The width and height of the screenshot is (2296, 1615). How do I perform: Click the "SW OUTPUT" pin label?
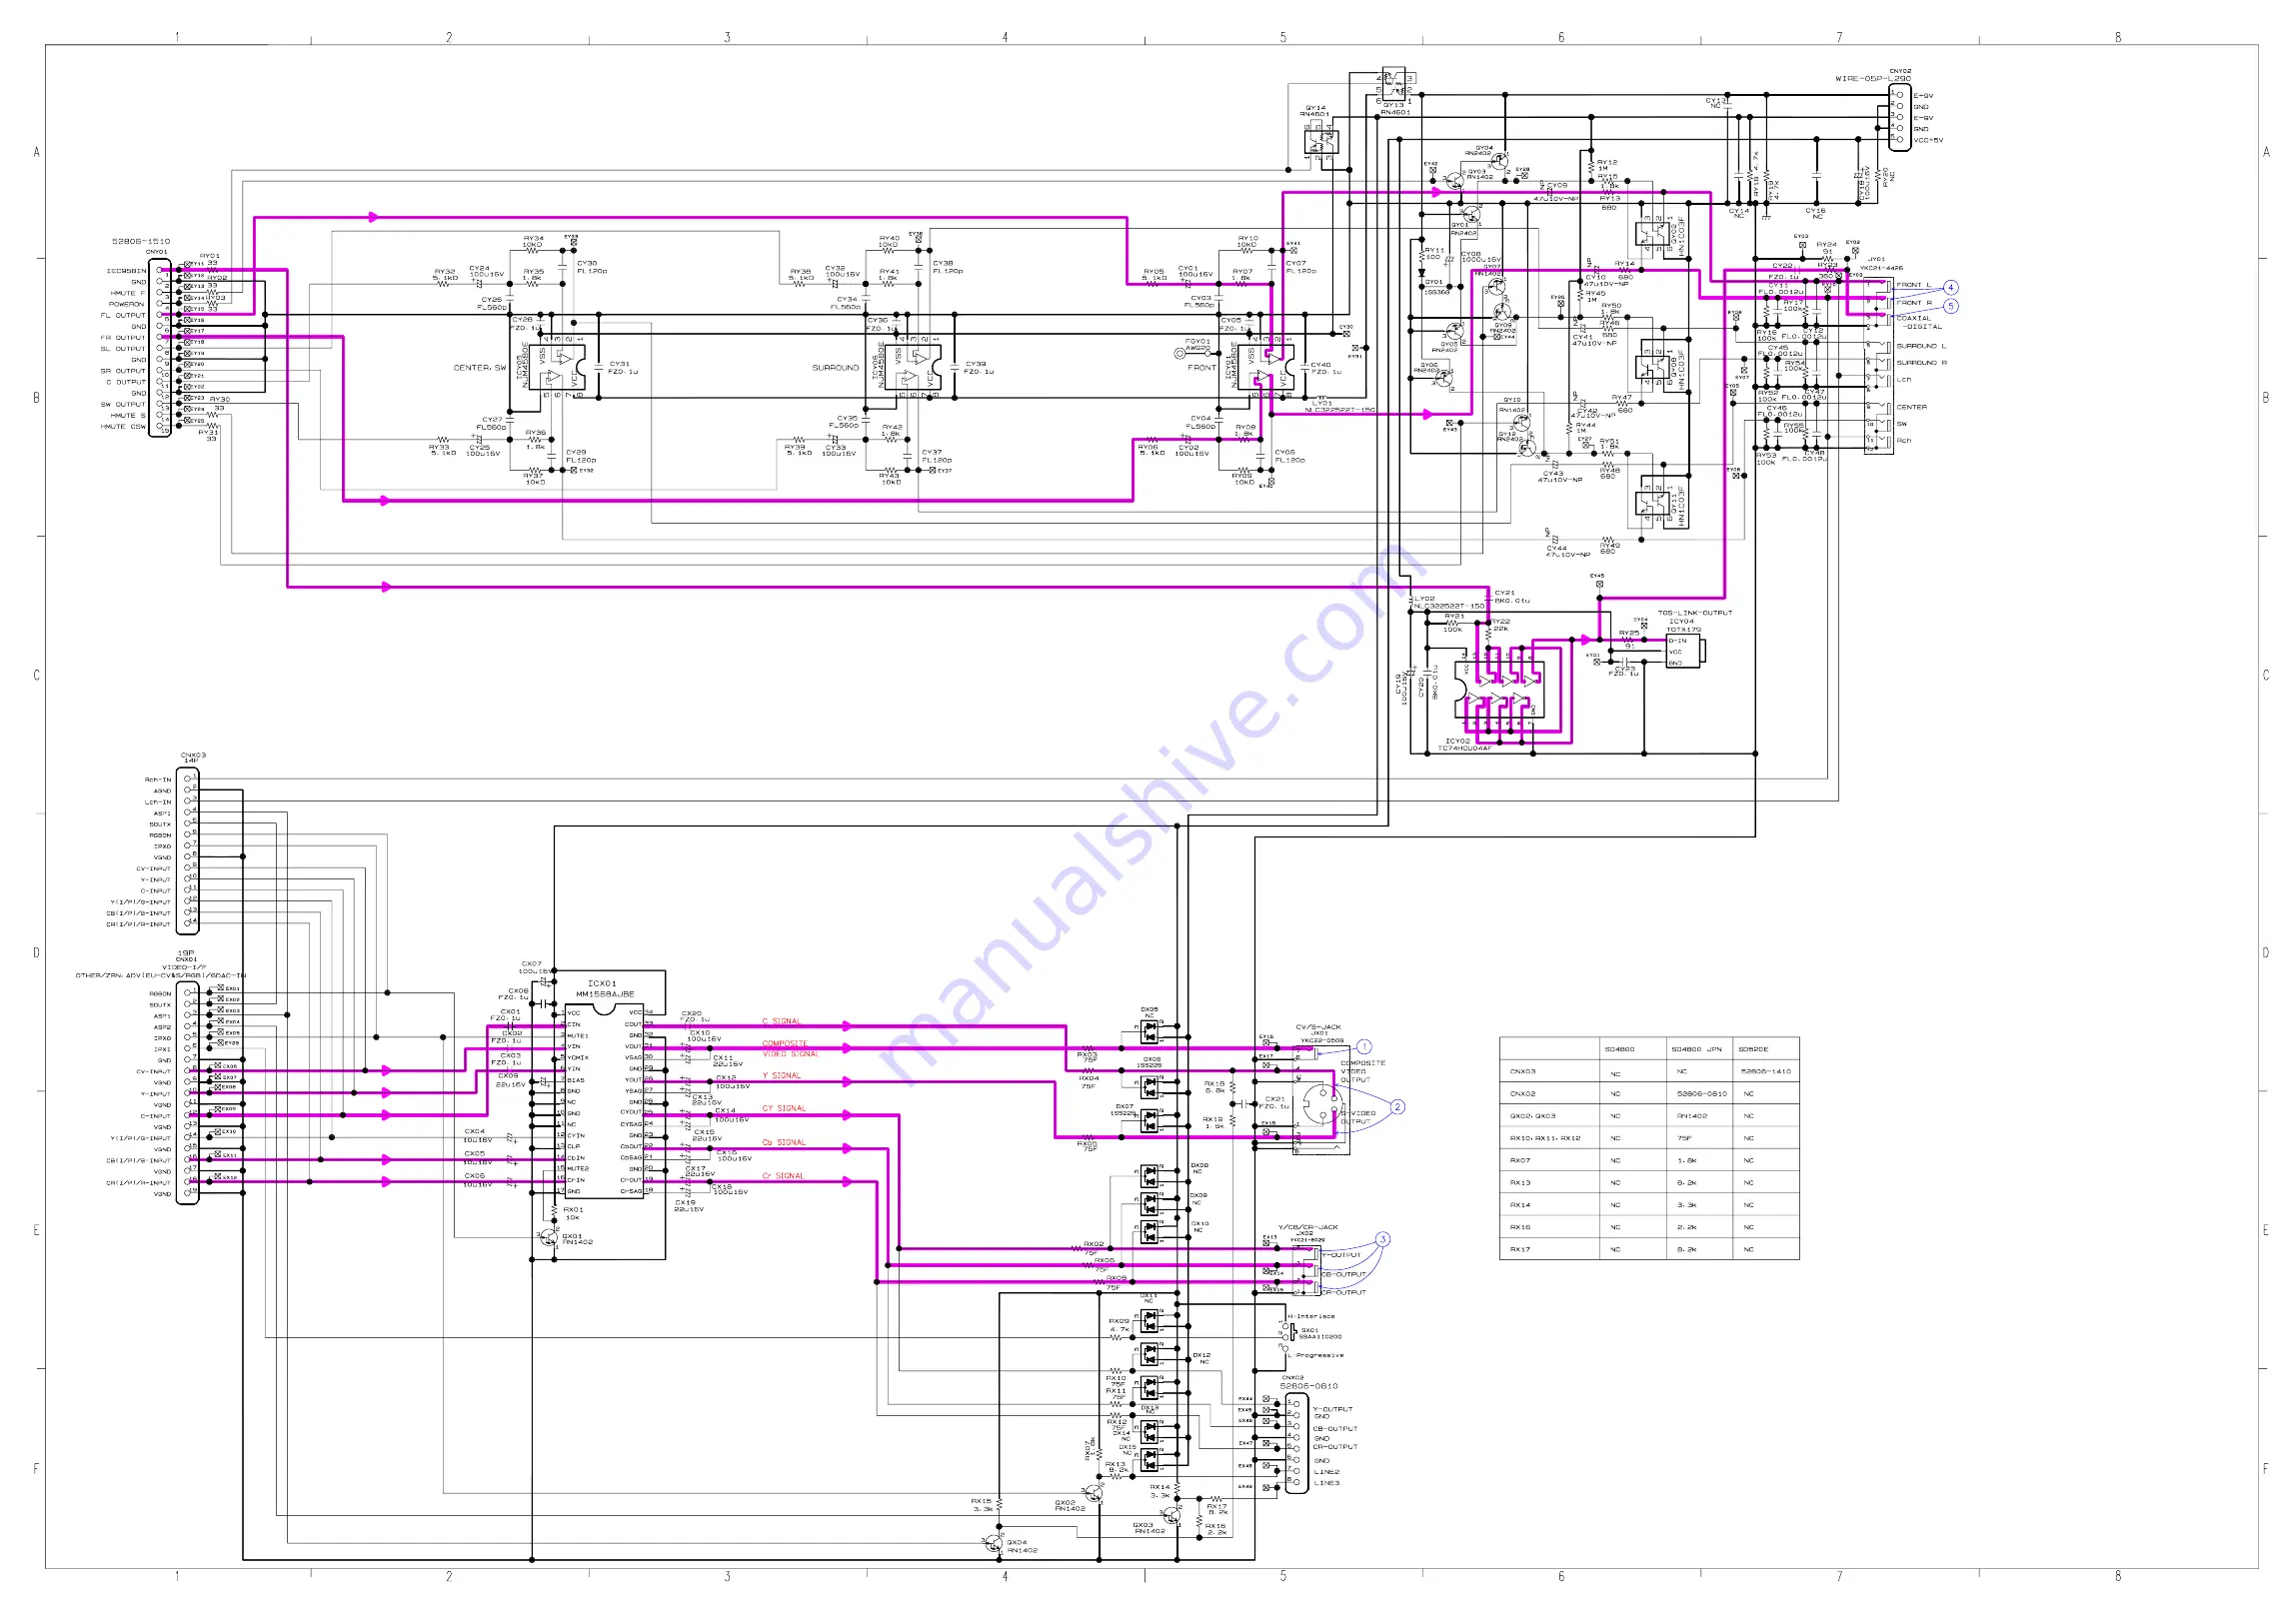point(123,404)
